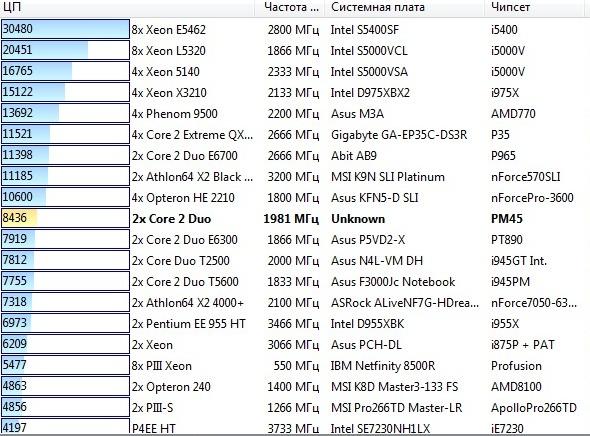Select the IBM Netfinity 8500R cell
Image resolution: width=590 pixels, height=436 pixels.
pos(383,366)
